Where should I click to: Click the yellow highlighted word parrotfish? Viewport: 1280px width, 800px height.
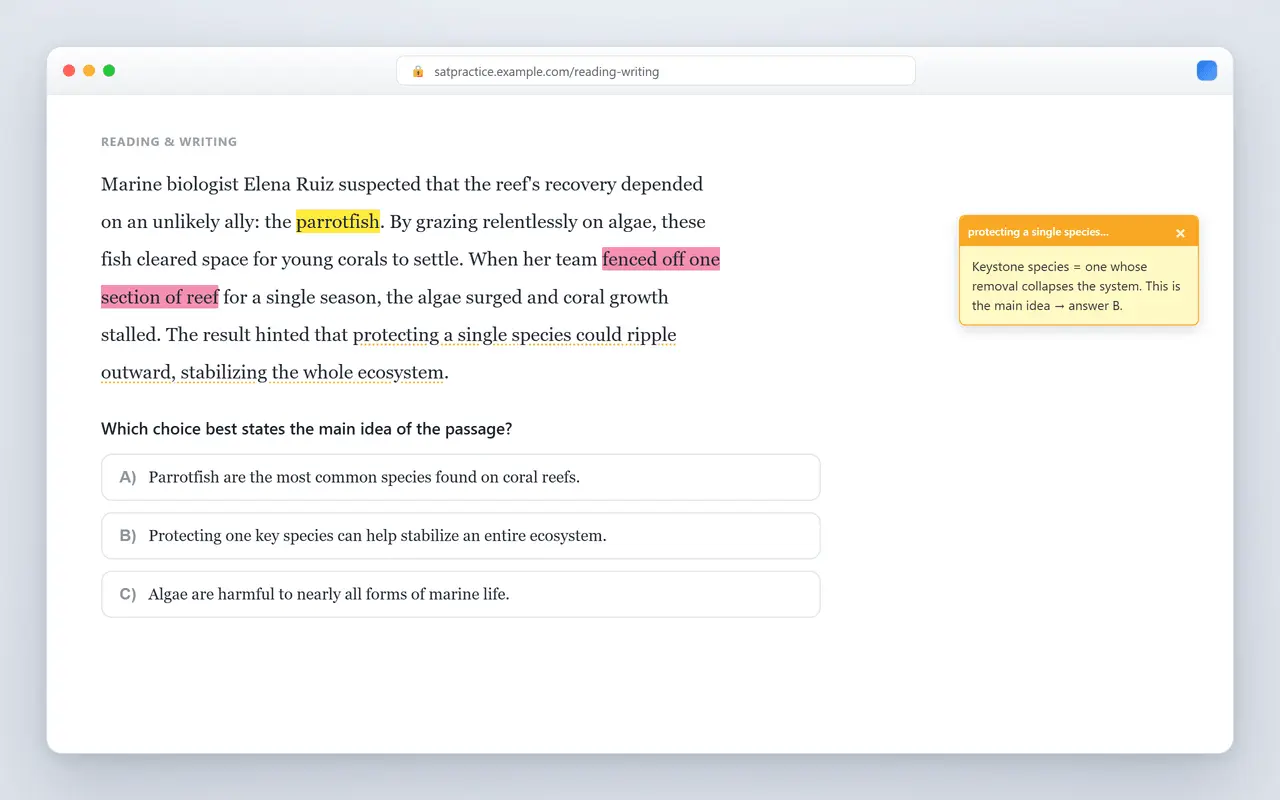pos(338,222)
